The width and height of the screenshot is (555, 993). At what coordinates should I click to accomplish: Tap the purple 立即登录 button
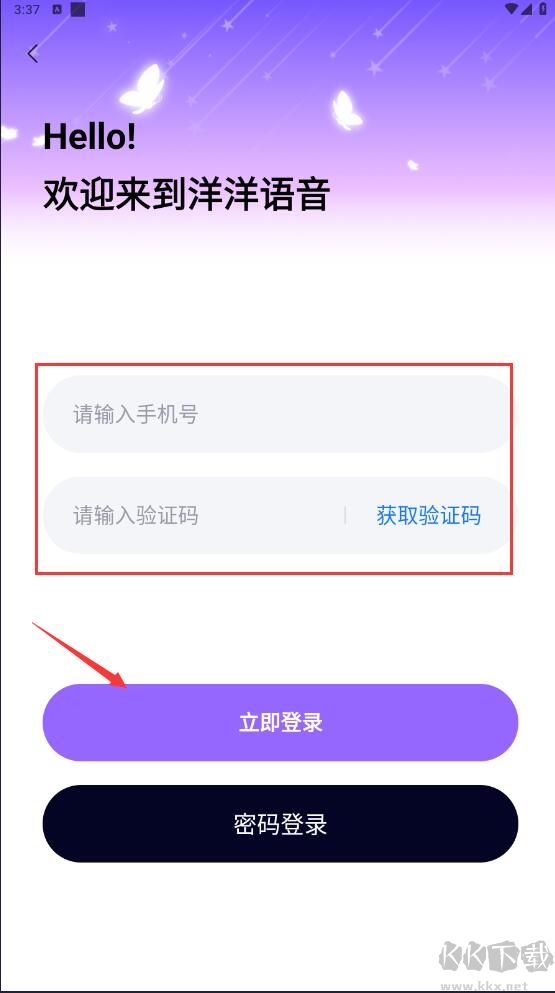click(280, 723)
